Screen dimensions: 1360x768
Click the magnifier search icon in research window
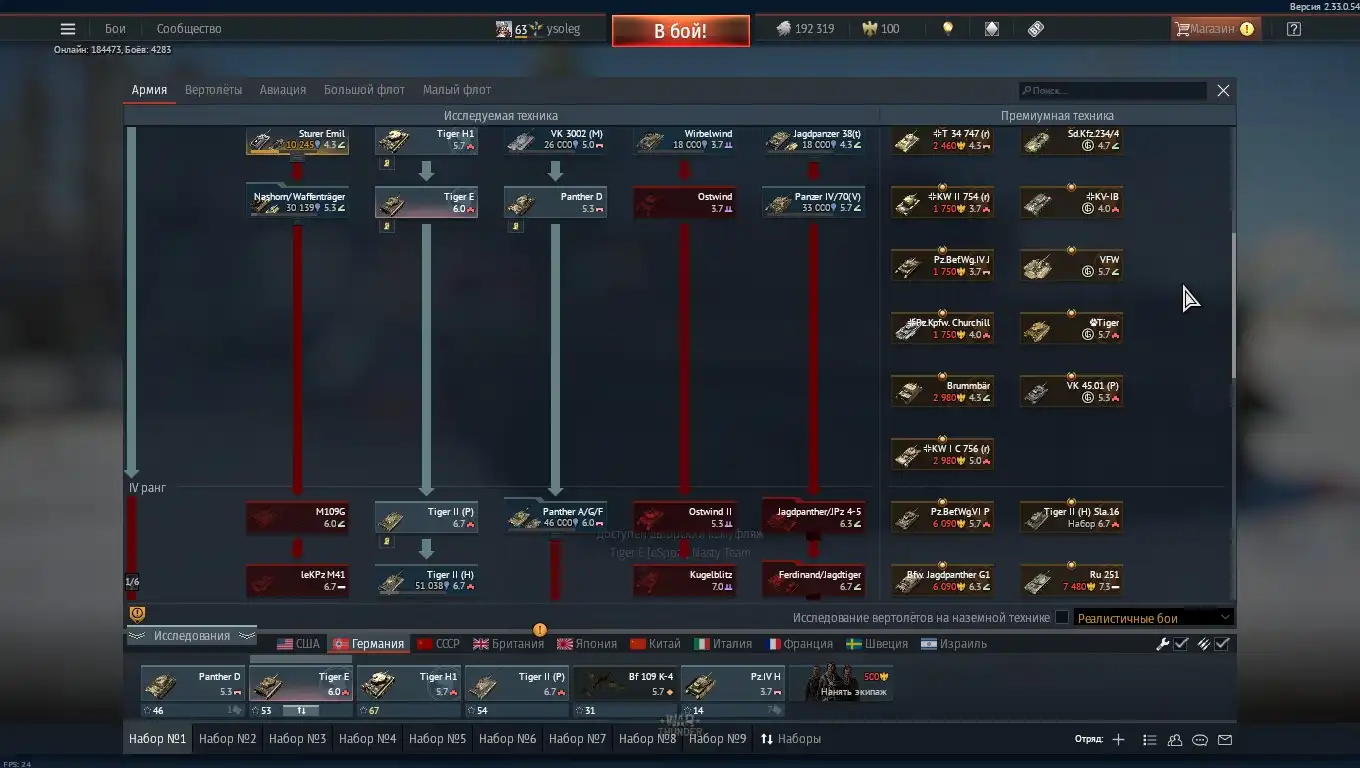pos(1027,91)
